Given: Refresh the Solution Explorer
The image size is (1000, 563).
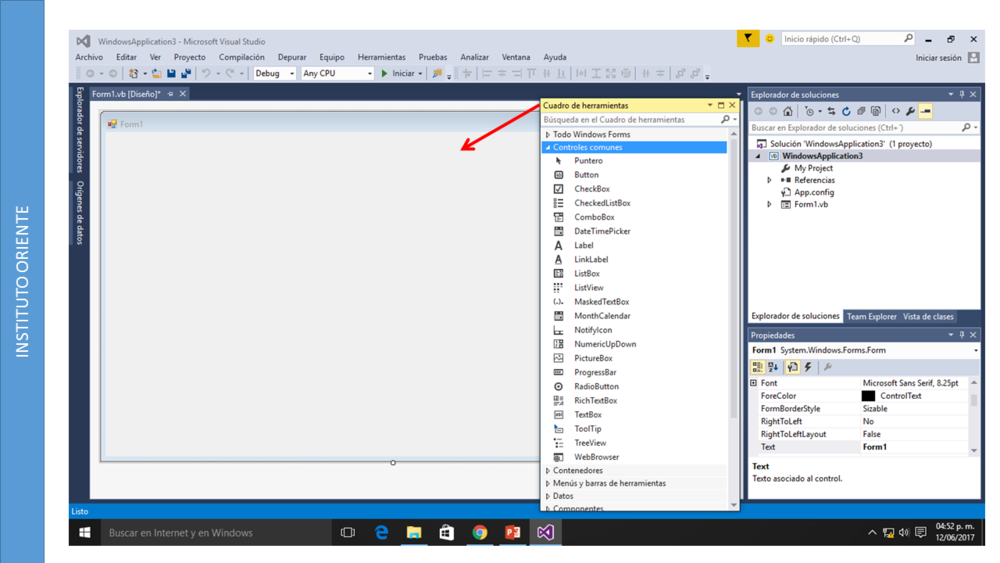Looking at the screenshot, I should point(846,112).
